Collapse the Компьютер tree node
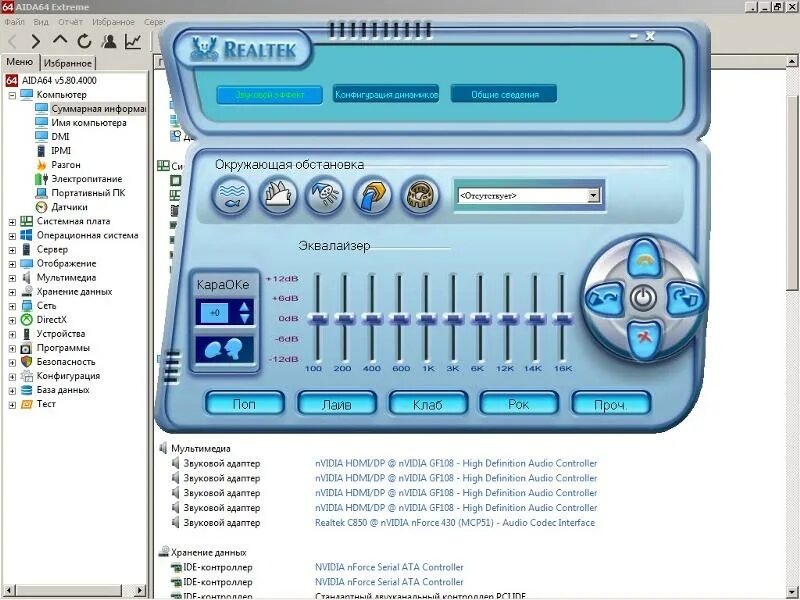Image resolution: width=800 pixels, height=600 pixels. point(12,95)
